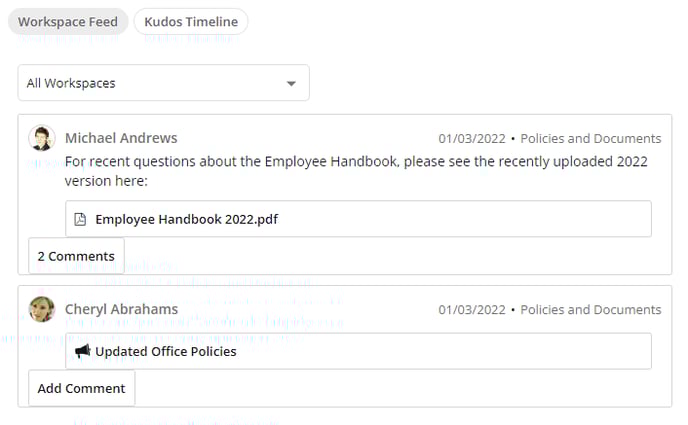Expand the 2 Comments section
This screenshot has height=425, width=688.
[76, 256]
